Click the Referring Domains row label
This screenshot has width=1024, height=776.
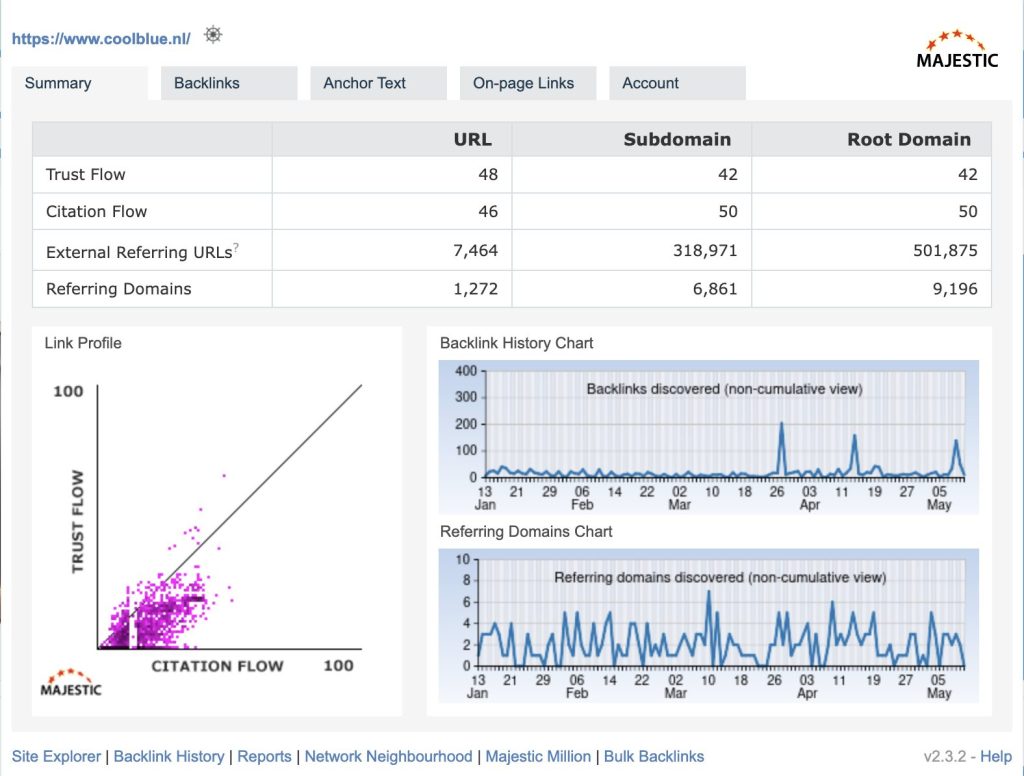pos(119,289)
